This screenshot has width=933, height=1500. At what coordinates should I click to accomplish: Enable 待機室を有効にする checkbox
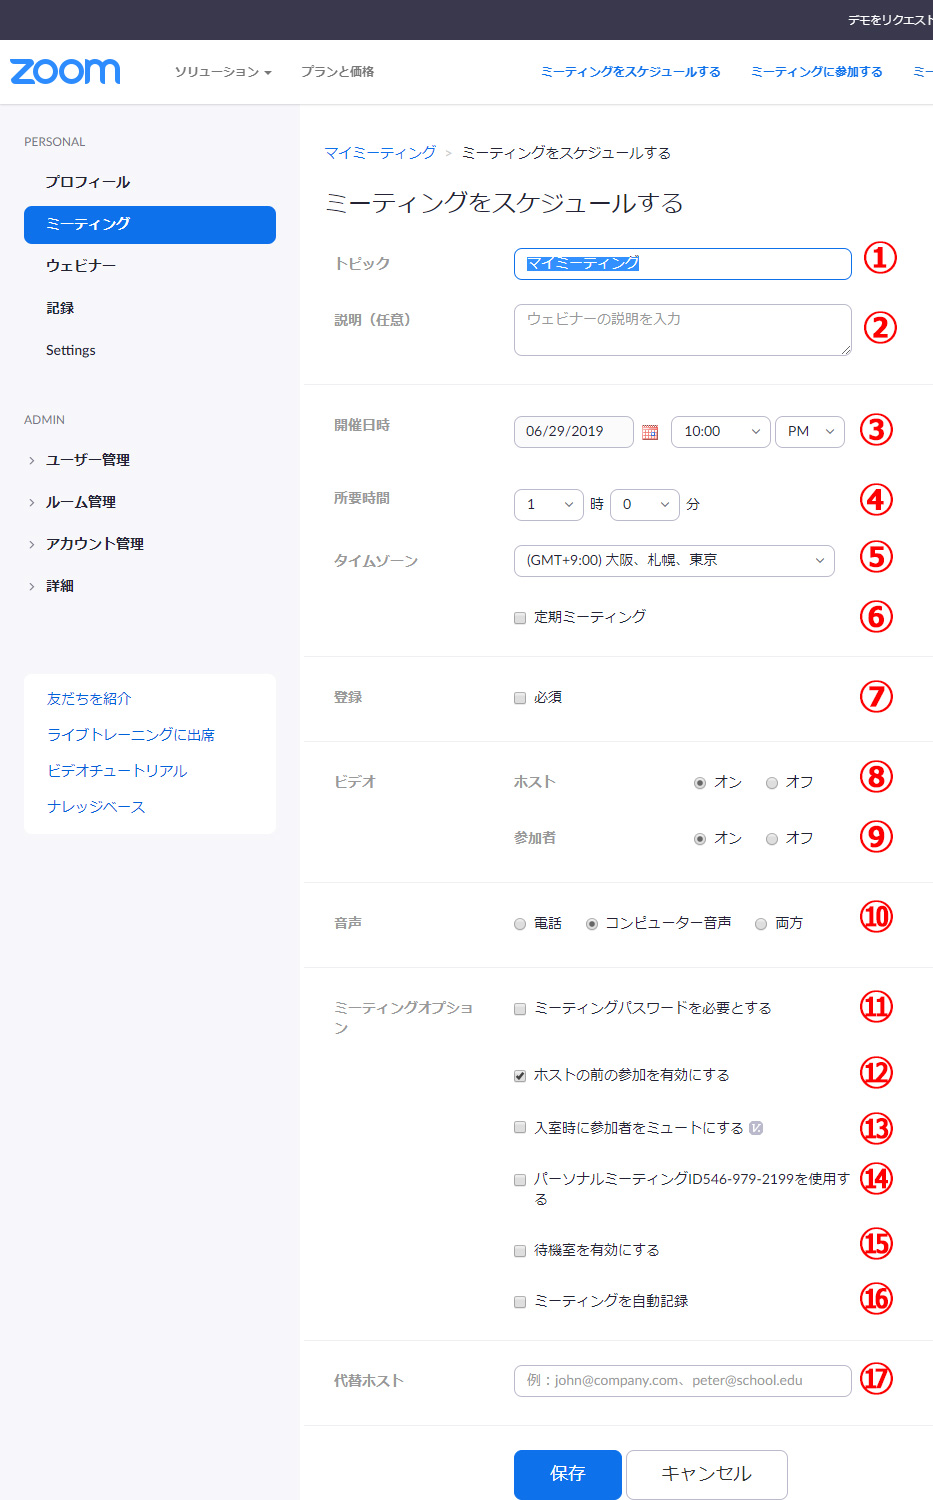(520, 1251)
